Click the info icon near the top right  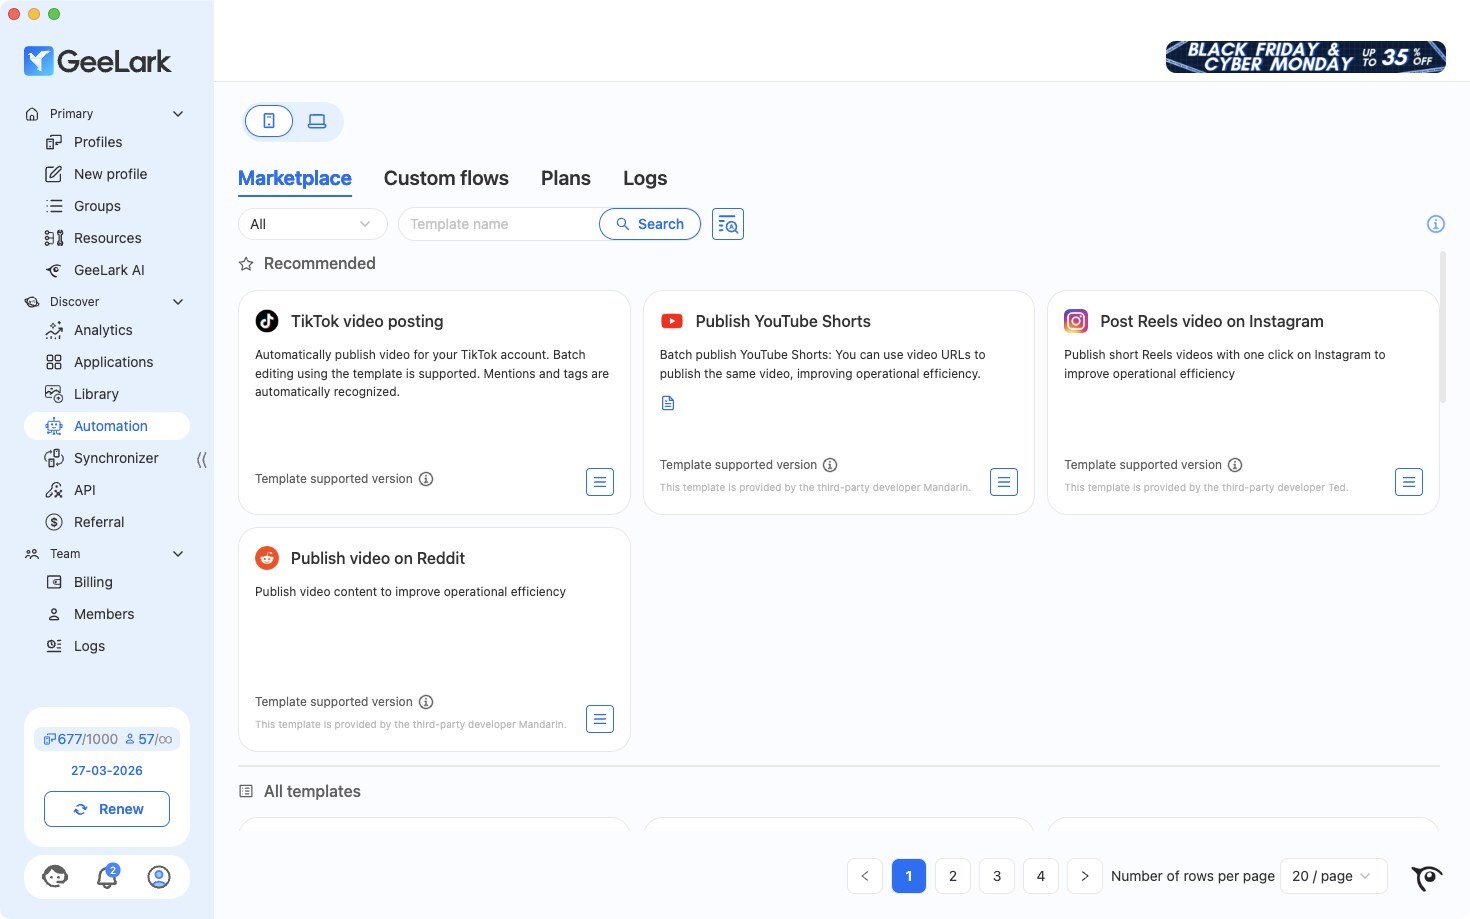[1436, 224]
